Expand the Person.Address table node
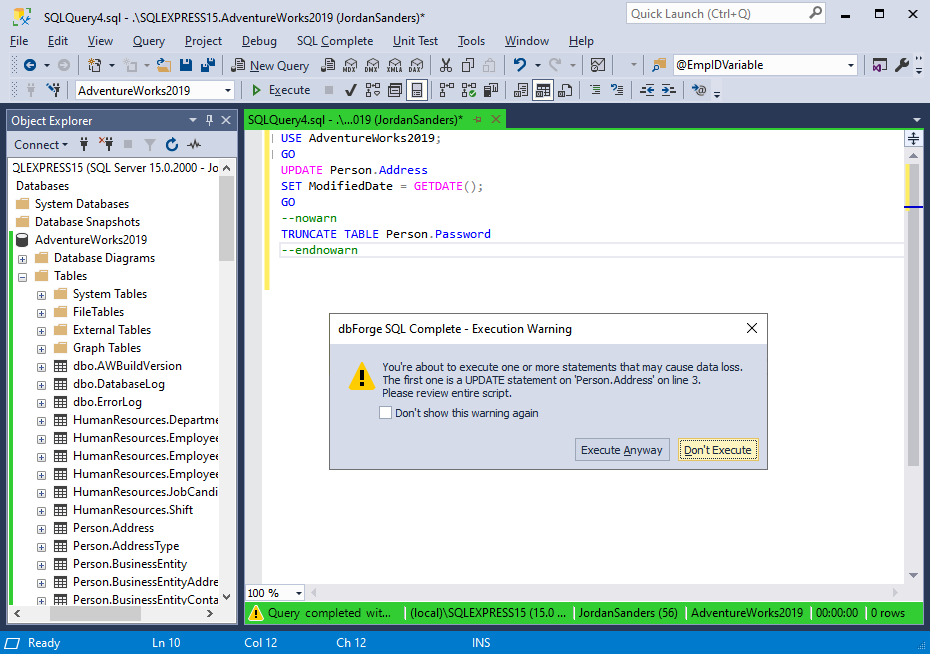The image size is (930, 654). tap(42, 529)
